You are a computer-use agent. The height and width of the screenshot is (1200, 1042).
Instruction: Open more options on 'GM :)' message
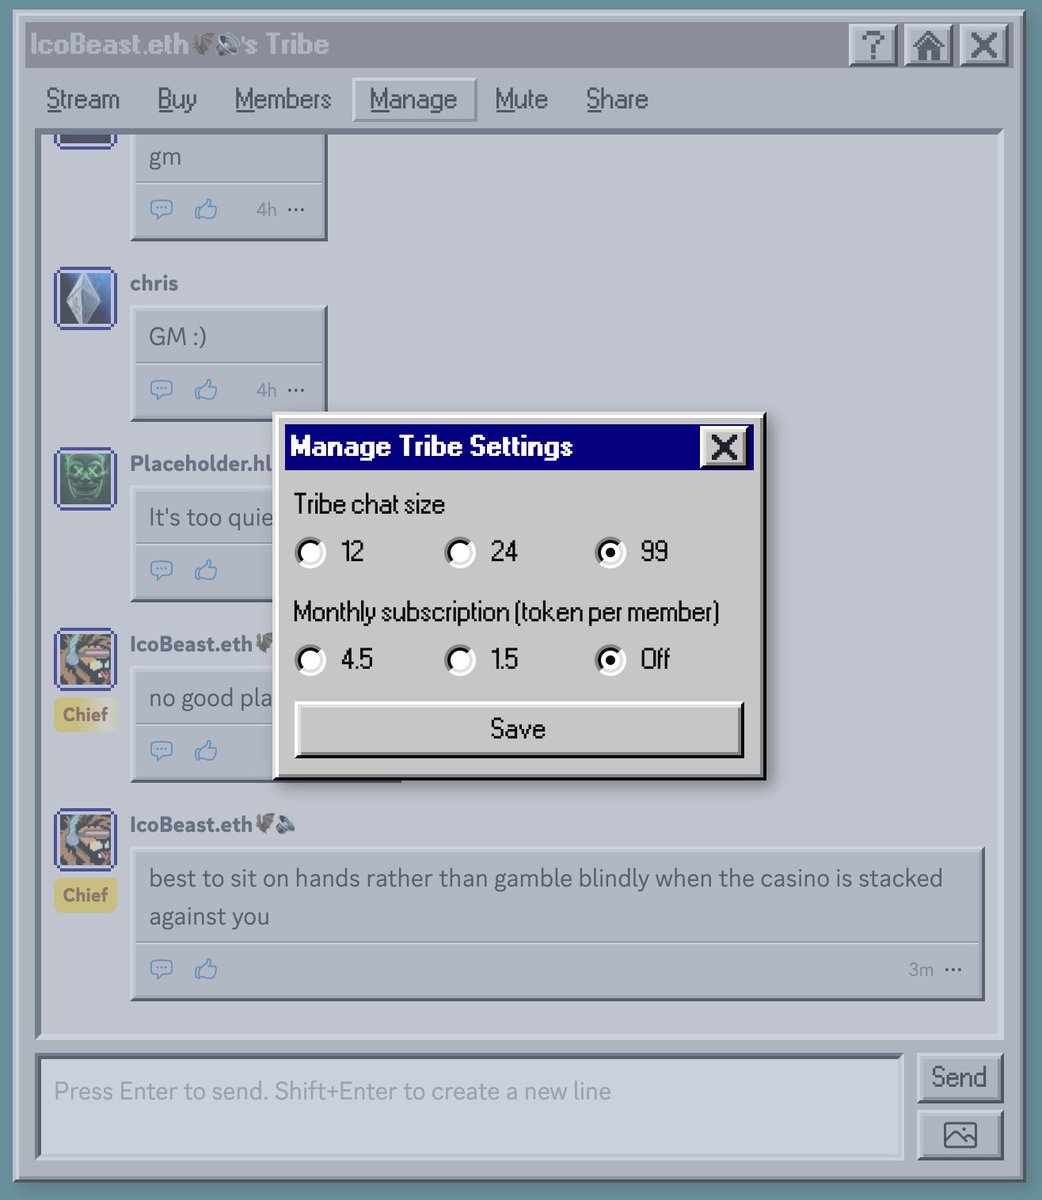coord(296,390)
